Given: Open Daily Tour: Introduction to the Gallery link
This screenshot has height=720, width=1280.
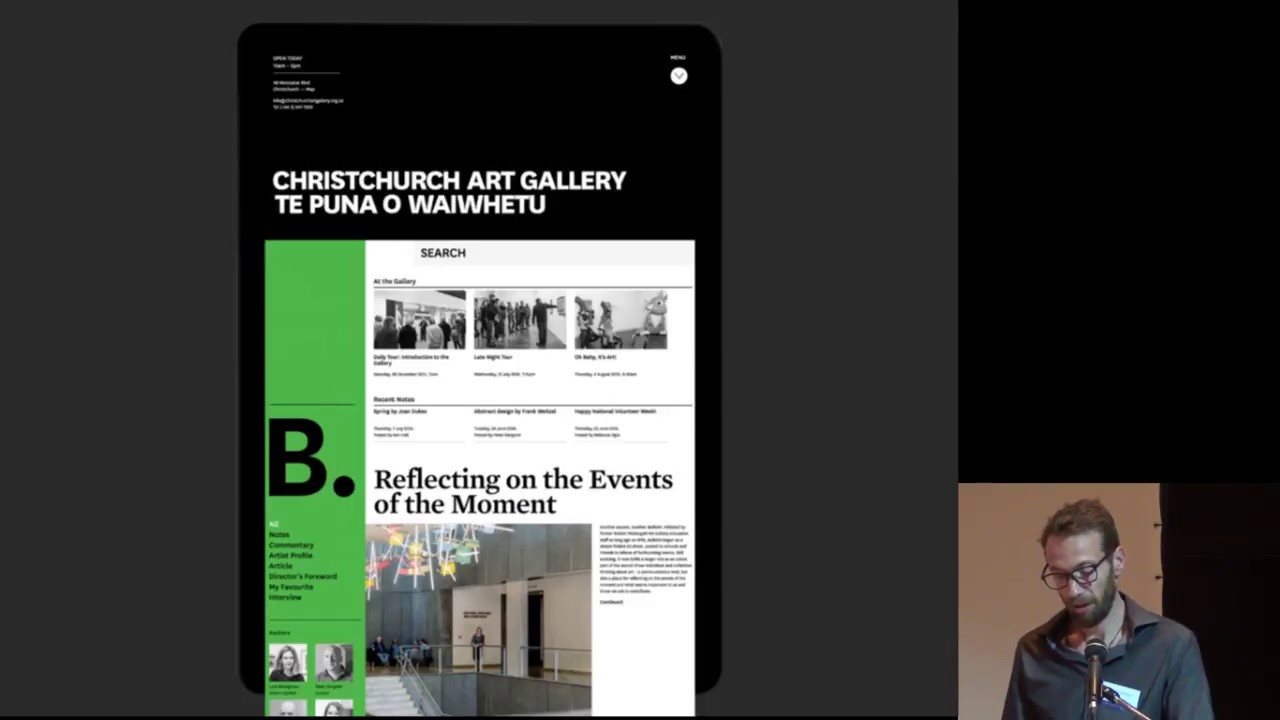Looking at the screenshot, I should tap(411, 360).
